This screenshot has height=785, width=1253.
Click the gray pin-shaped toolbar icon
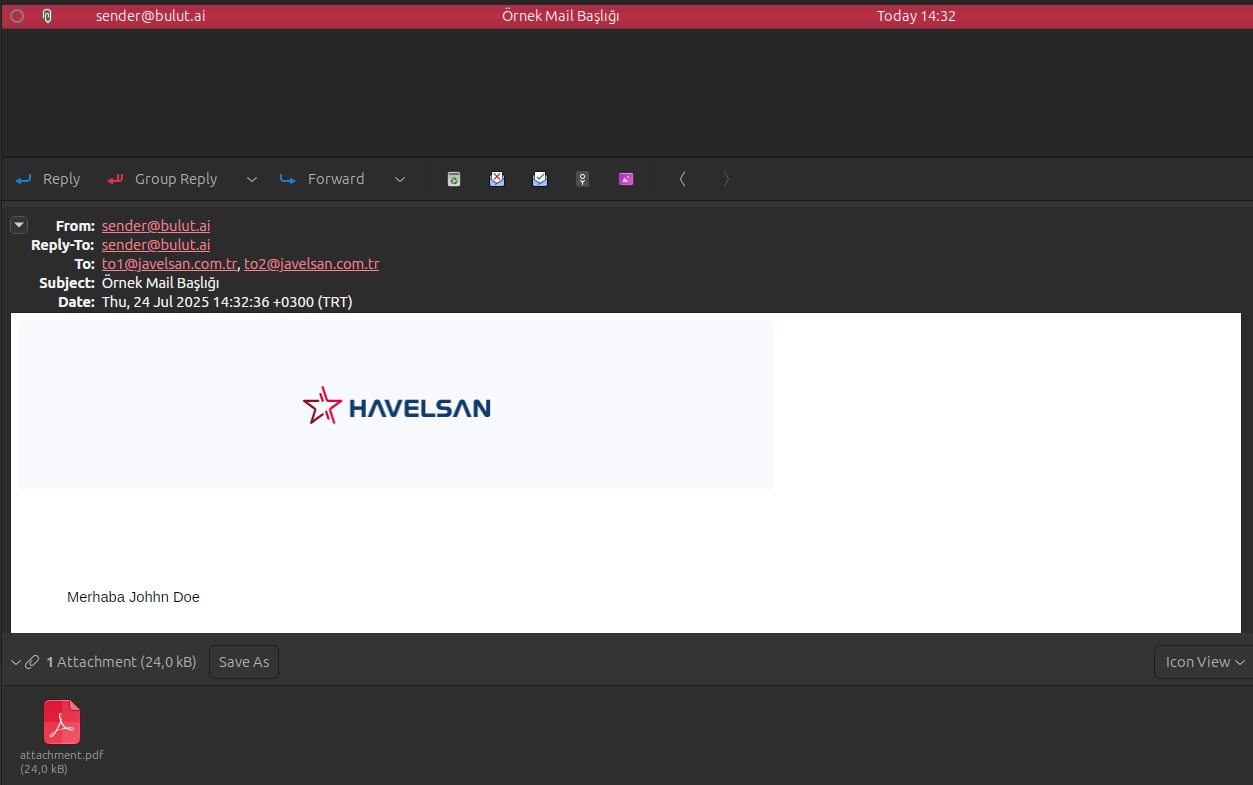(x=582, y=179)
